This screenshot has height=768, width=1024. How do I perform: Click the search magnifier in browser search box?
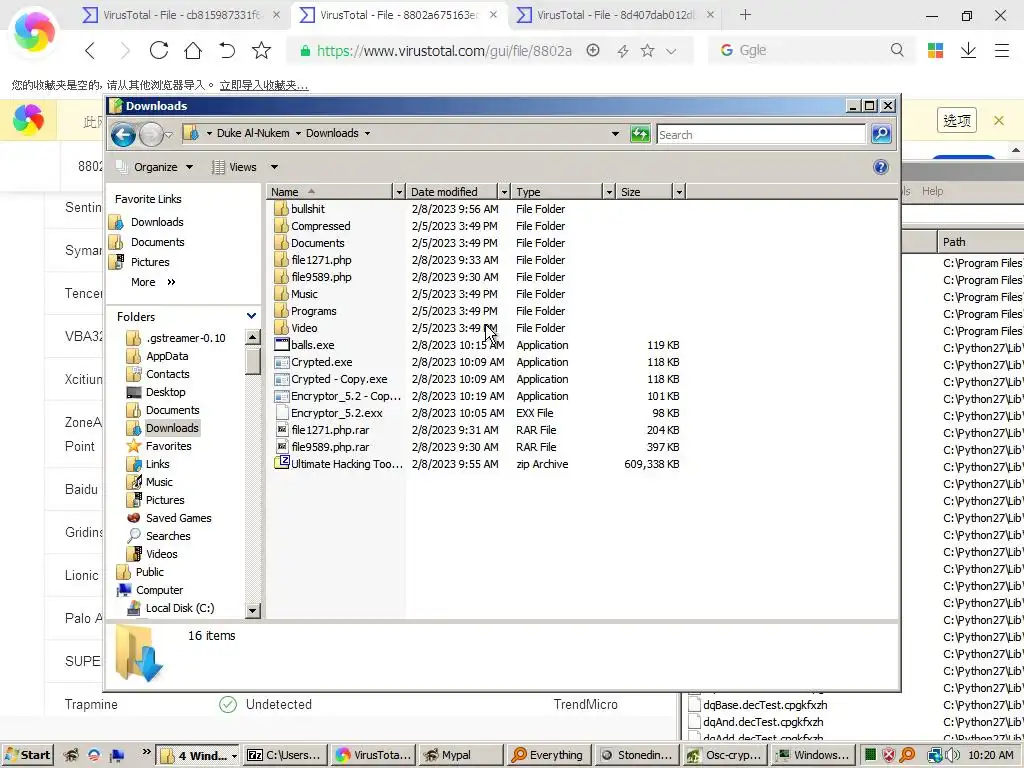897,50
